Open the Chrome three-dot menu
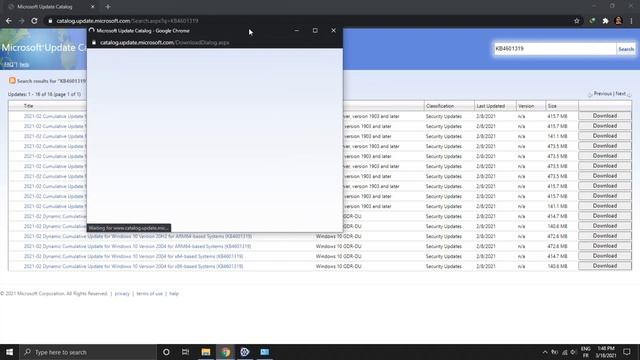 pos(631,21)
